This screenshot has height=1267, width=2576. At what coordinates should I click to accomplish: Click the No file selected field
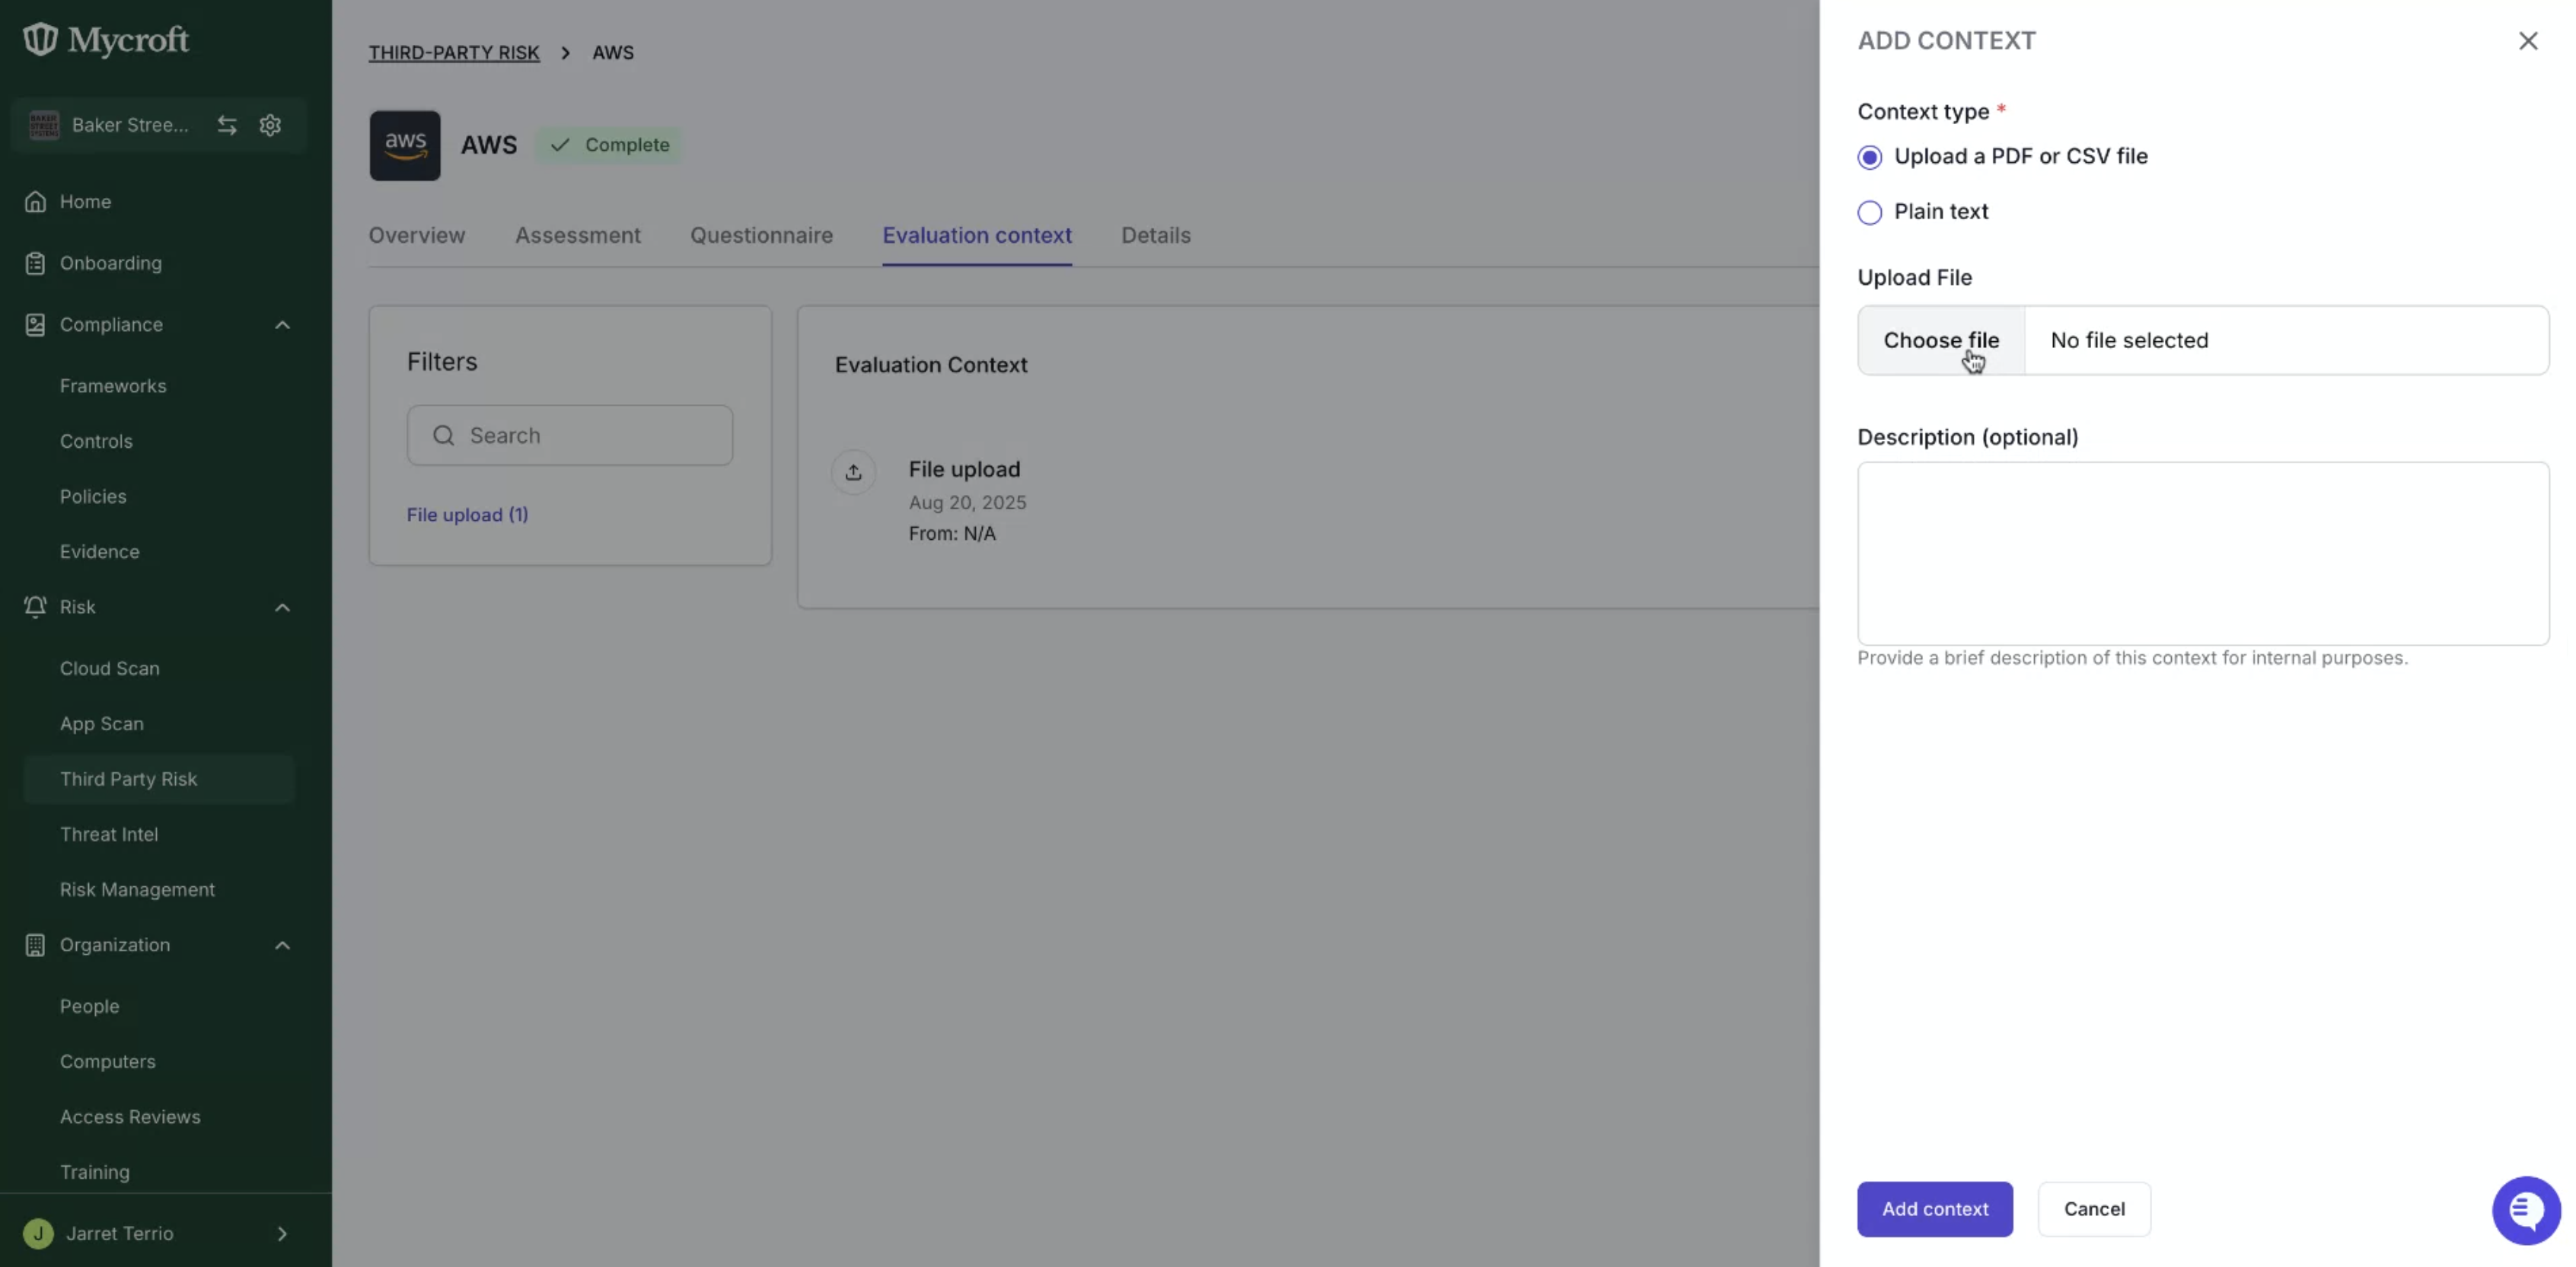[x=2287, y=341]
